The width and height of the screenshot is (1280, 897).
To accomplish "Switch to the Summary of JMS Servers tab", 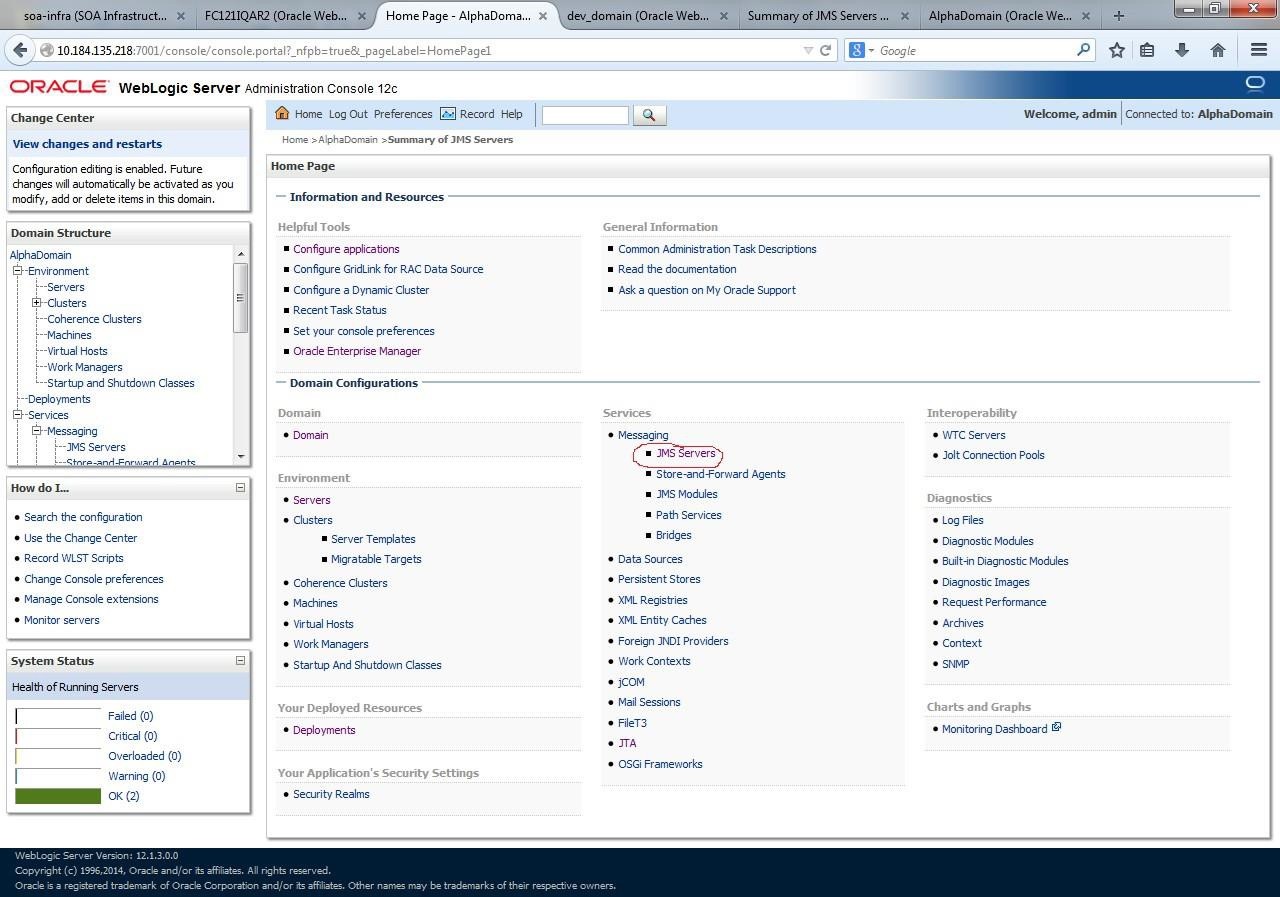I will [x=818, y=15].
